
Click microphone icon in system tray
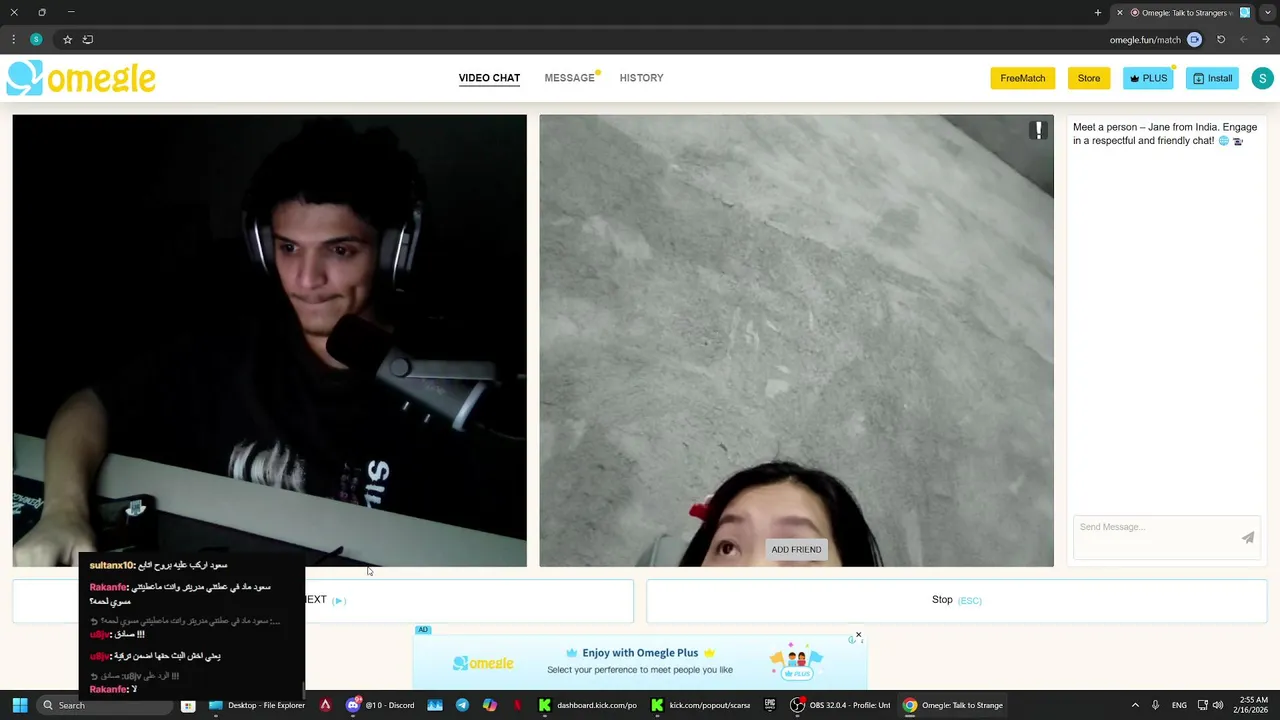tap(1156, 705)
